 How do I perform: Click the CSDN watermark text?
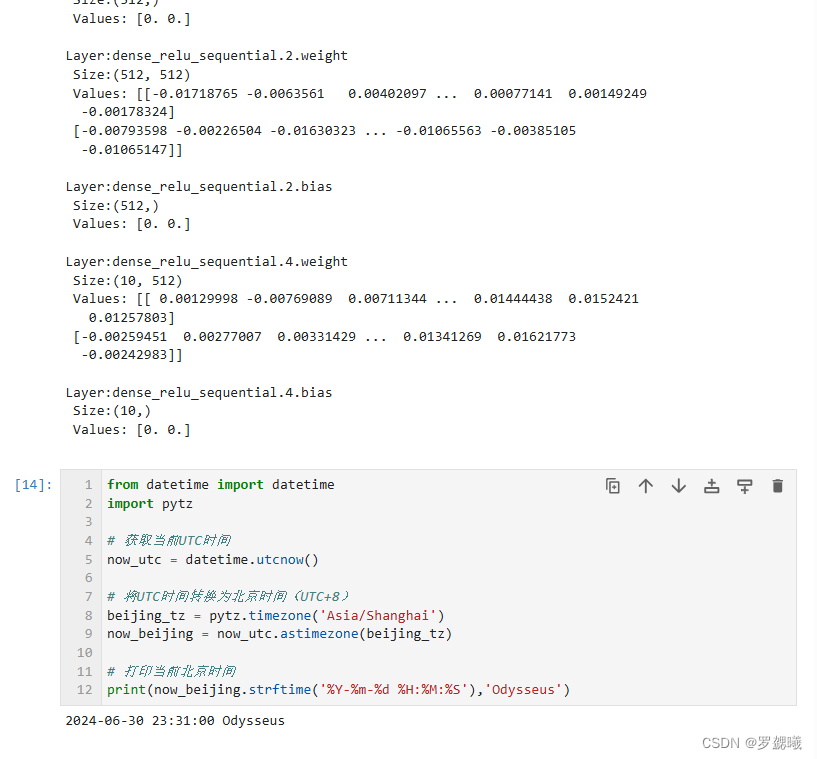coord(751,743)
